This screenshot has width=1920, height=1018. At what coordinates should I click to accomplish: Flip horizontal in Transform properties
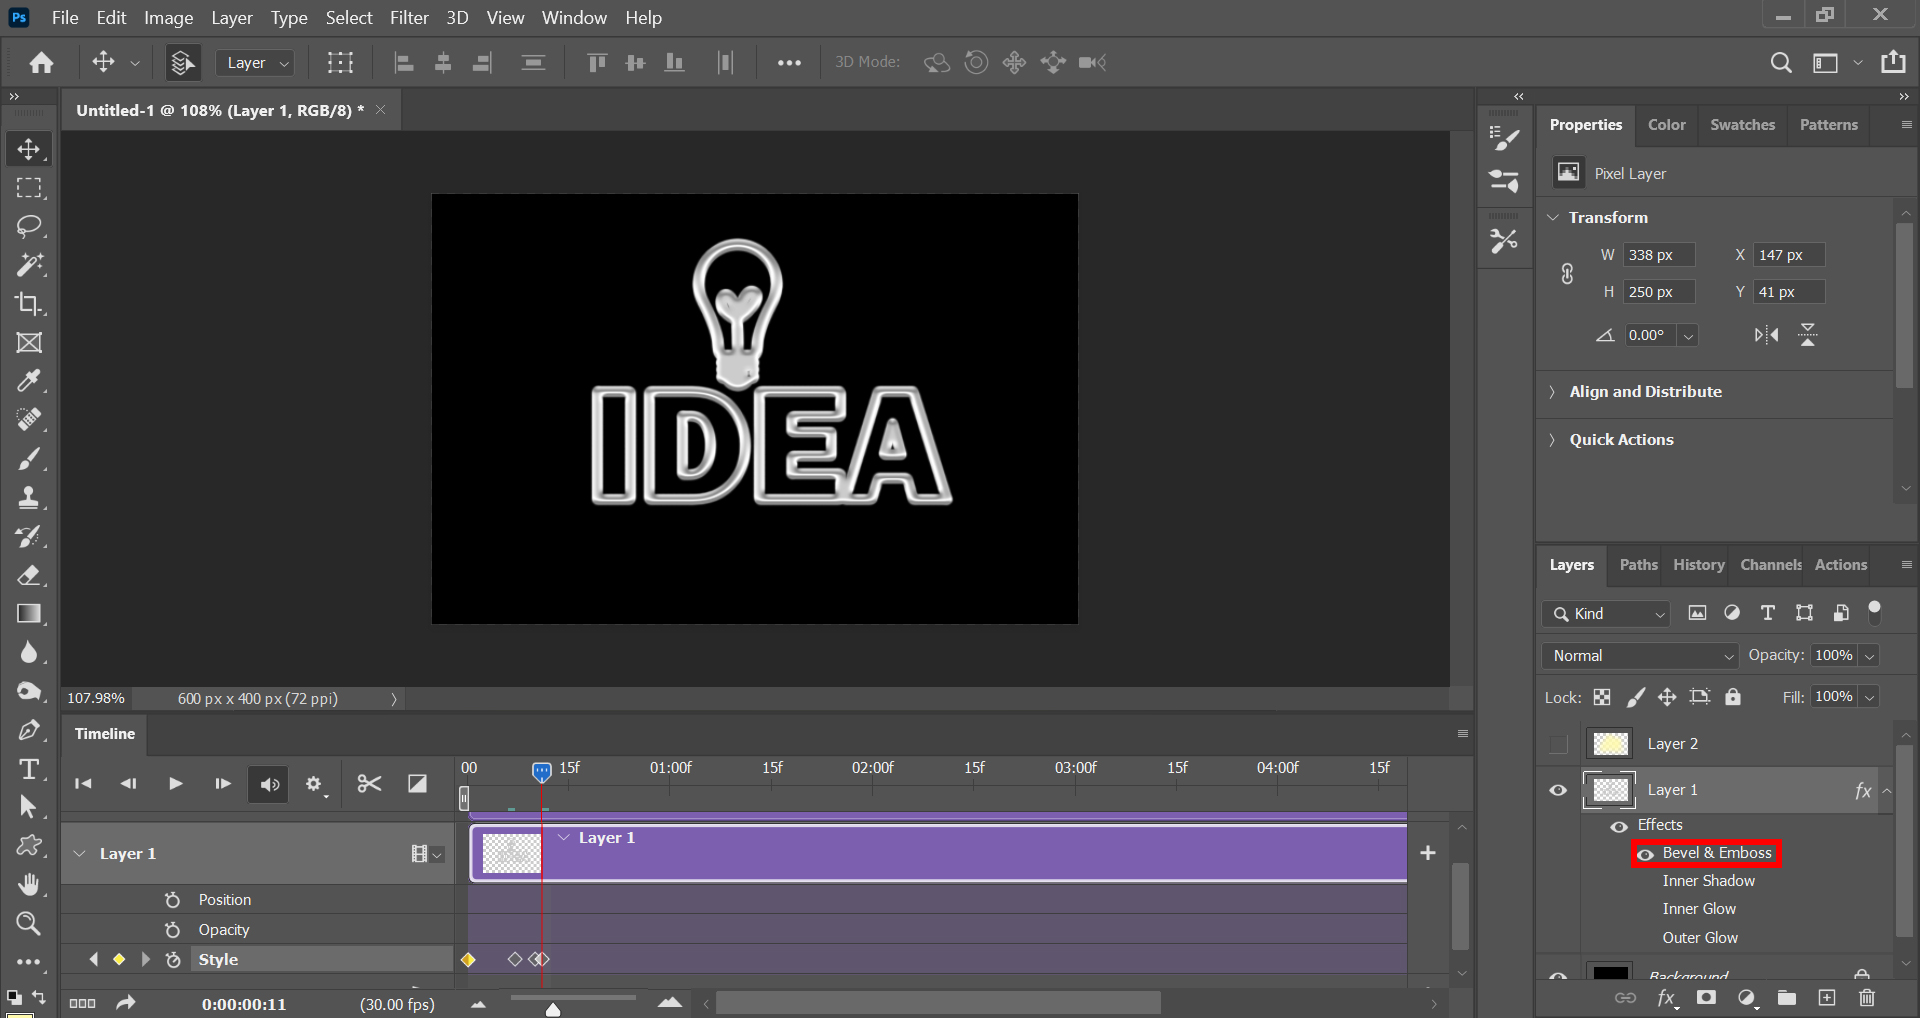(1767, 335)
